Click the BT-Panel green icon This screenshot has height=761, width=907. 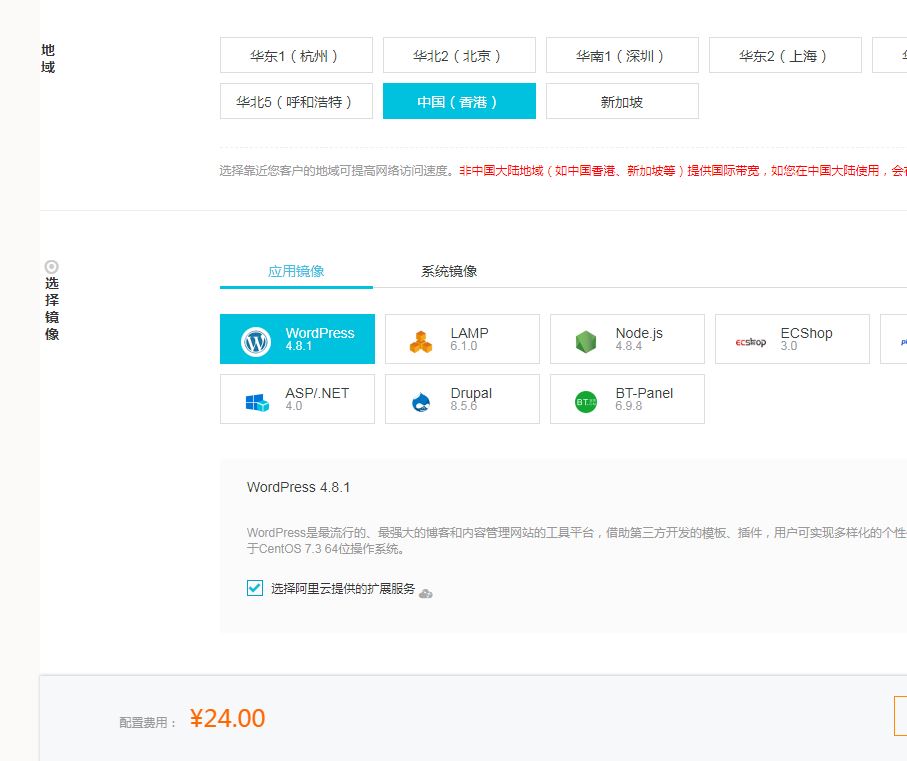(x=586, y=402)
